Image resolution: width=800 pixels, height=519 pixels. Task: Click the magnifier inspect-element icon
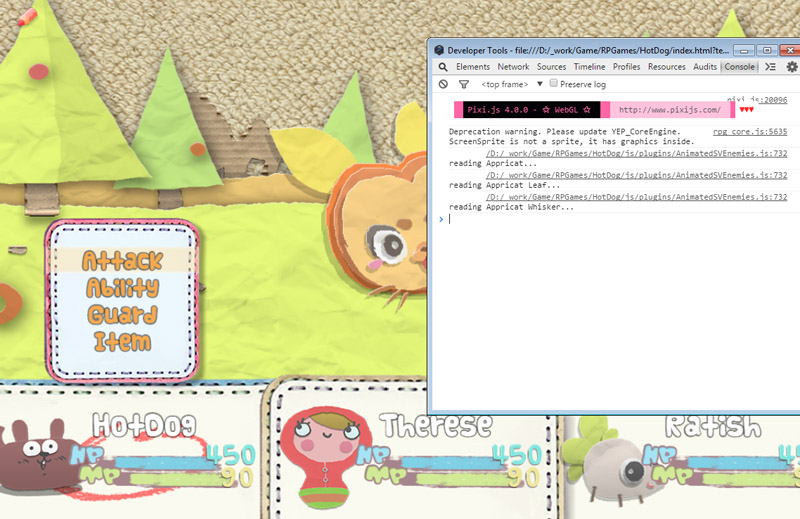443,67
